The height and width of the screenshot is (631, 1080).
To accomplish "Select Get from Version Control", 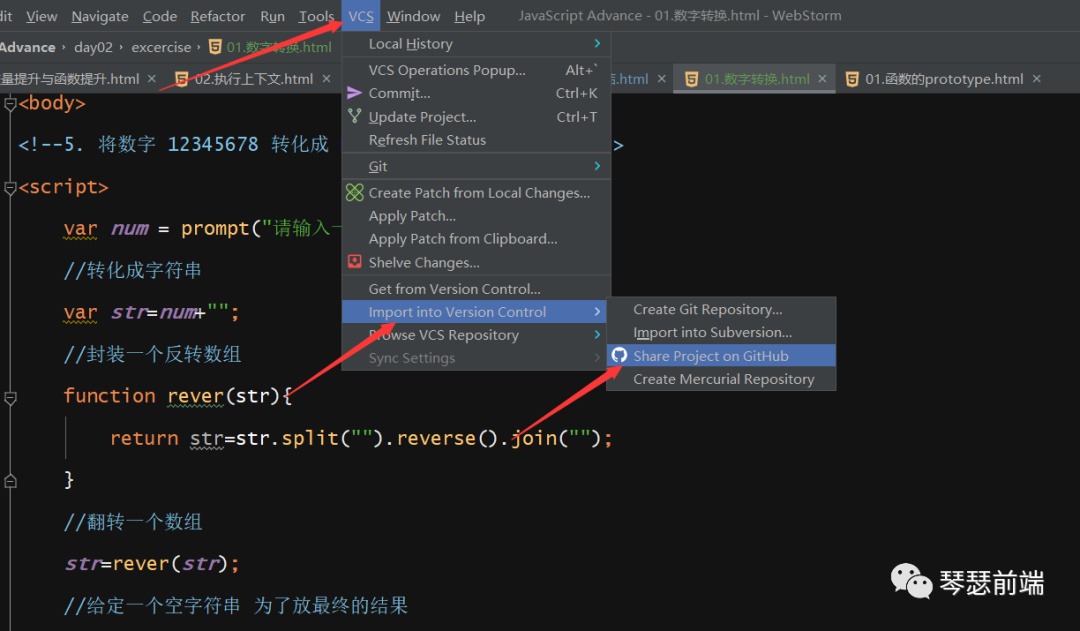I will pos(476,289).
